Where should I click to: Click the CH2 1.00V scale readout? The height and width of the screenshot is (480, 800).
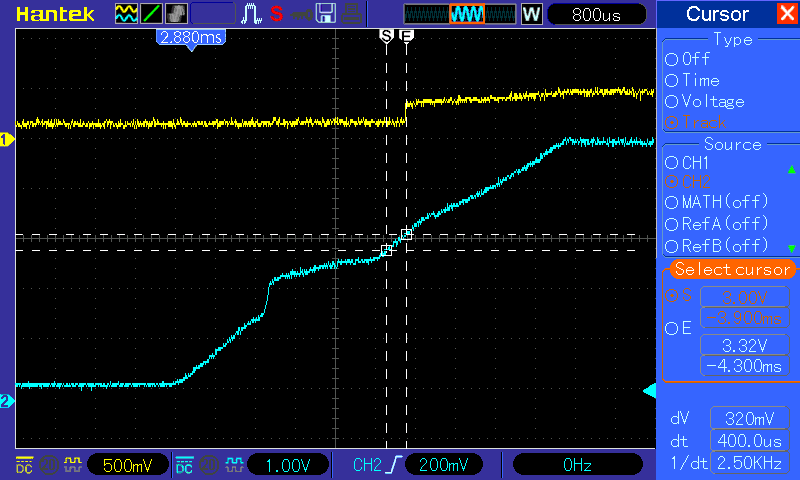point(288,465)
